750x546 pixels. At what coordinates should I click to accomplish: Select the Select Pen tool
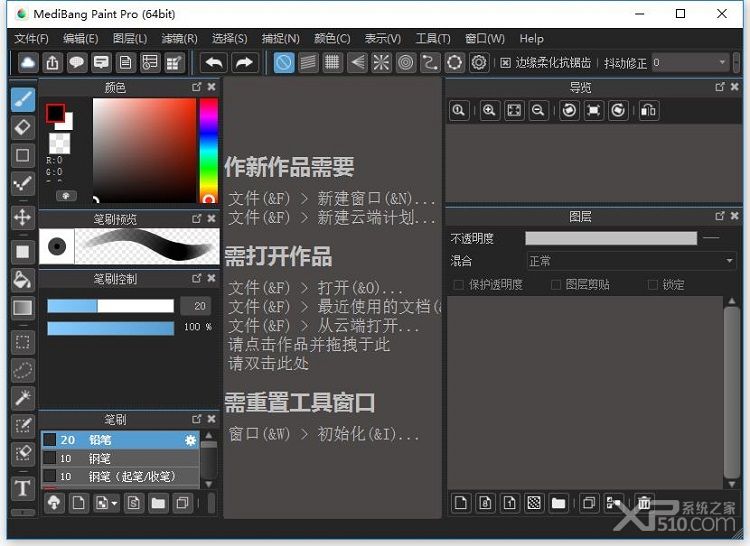point(23,426)
